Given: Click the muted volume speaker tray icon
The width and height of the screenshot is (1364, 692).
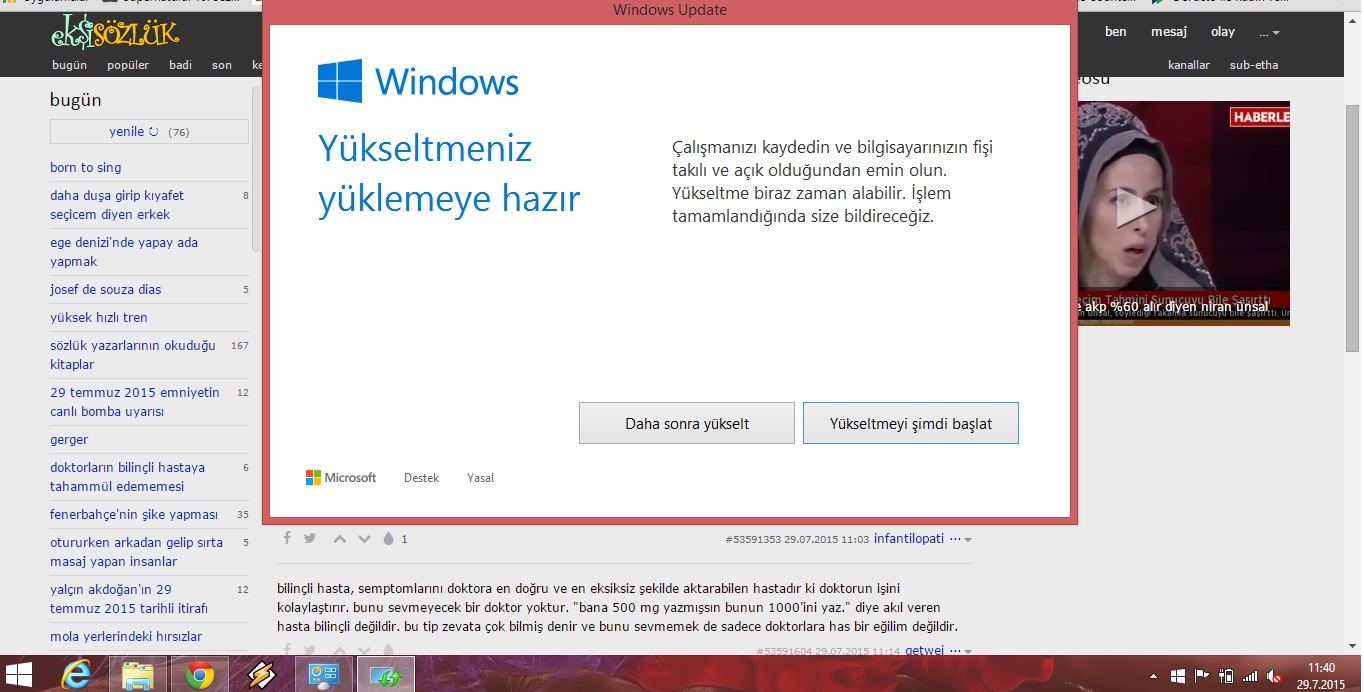Looking at the screenshot, I should click(x=1274, y=676).
